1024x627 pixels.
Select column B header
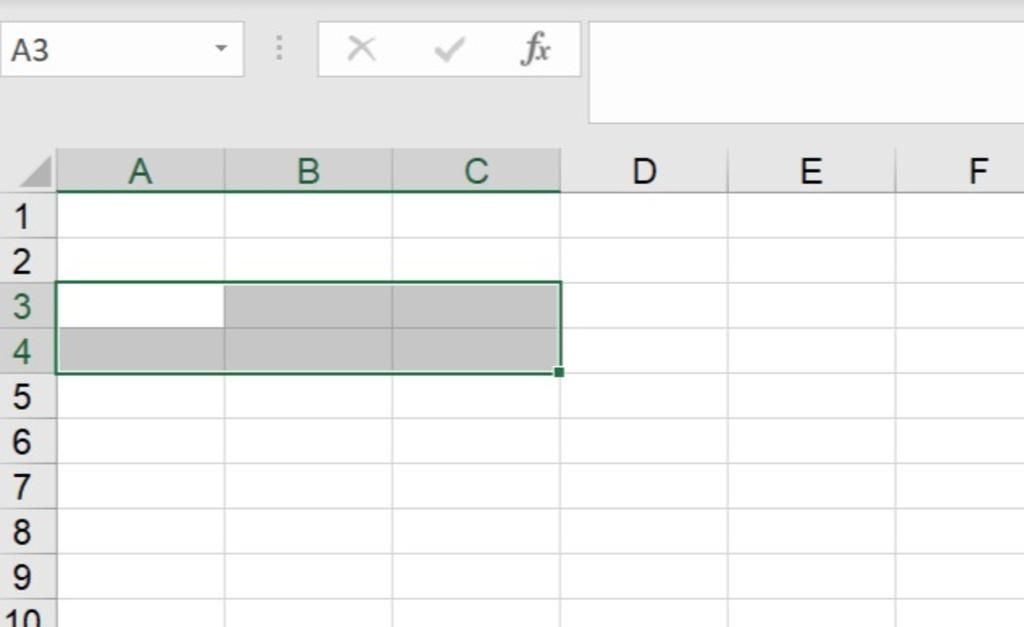pyautogui.click(x=308, y=171)
